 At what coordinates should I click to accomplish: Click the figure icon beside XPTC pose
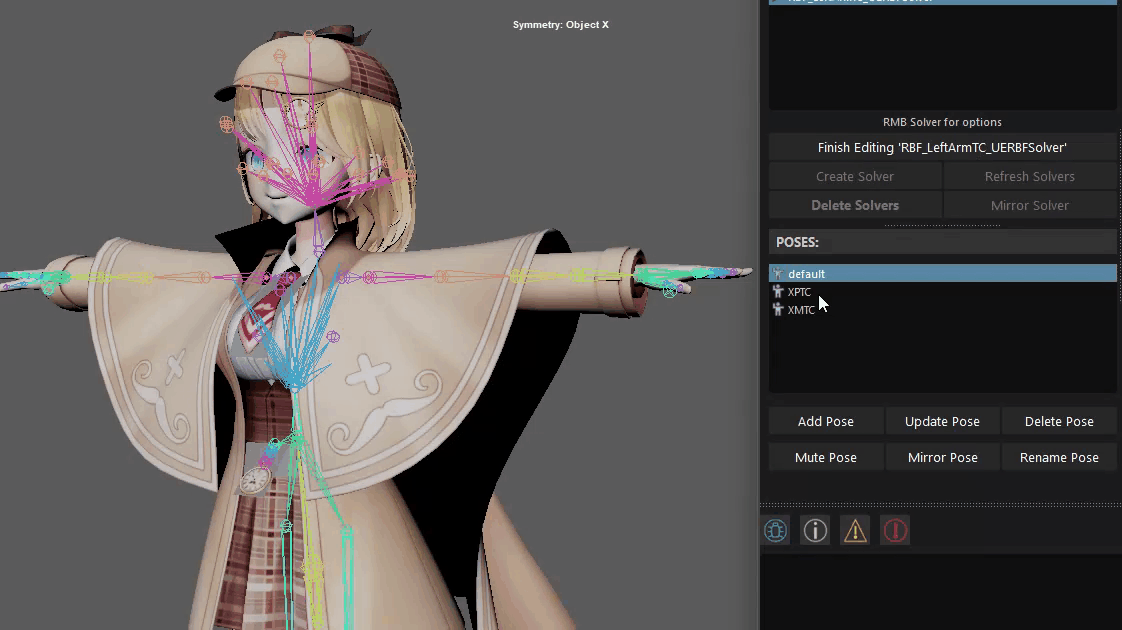tap(778, 291)
